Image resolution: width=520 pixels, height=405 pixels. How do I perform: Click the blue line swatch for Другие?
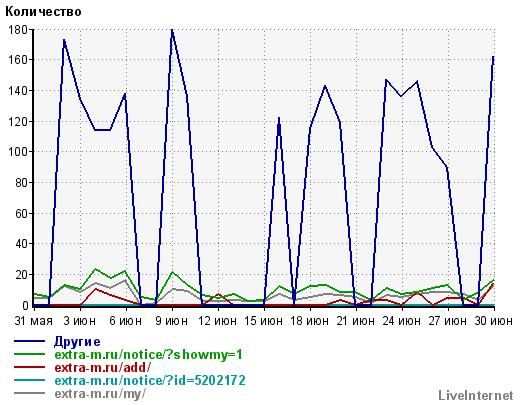pos(29,341)
